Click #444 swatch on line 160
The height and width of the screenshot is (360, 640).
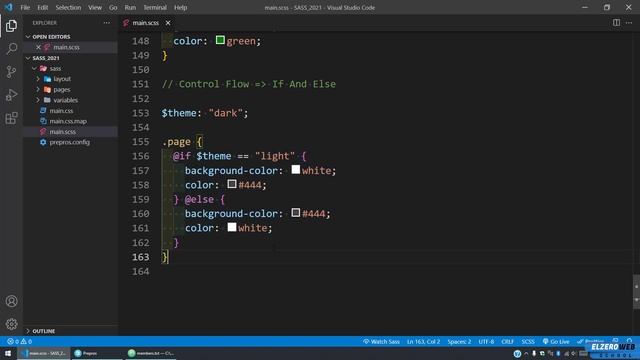click(296, 213)
